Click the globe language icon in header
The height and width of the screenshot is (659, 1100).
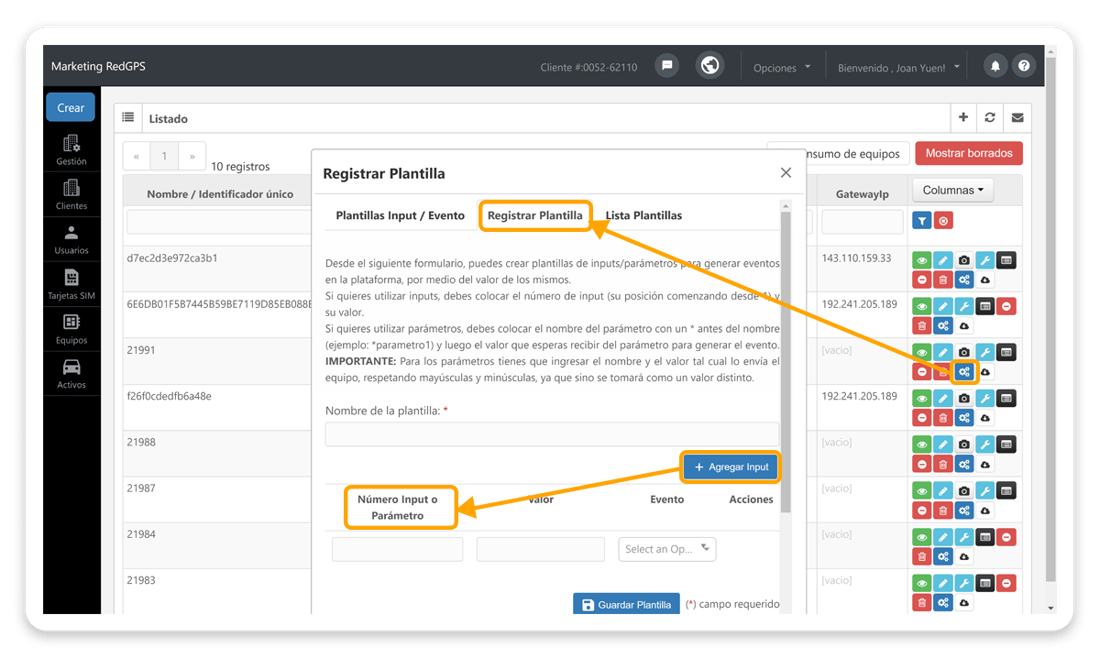(710, 66)
